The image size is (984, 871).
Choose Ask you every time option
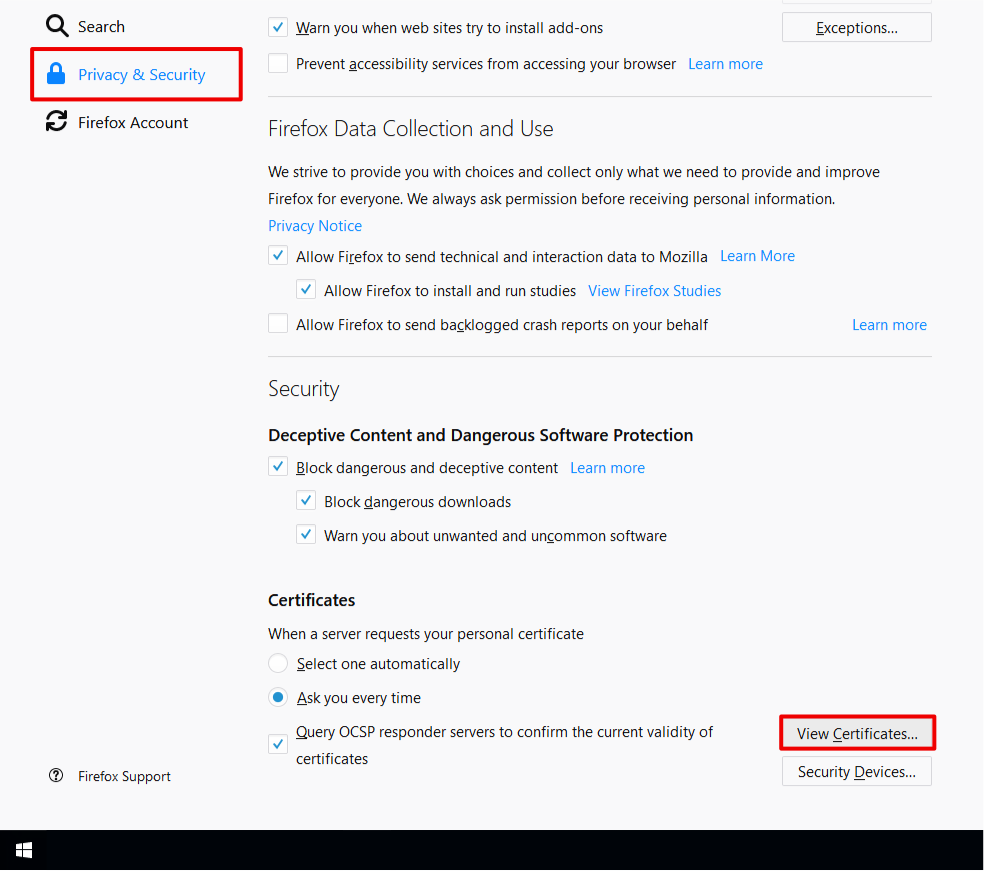(x=278, y=697)
